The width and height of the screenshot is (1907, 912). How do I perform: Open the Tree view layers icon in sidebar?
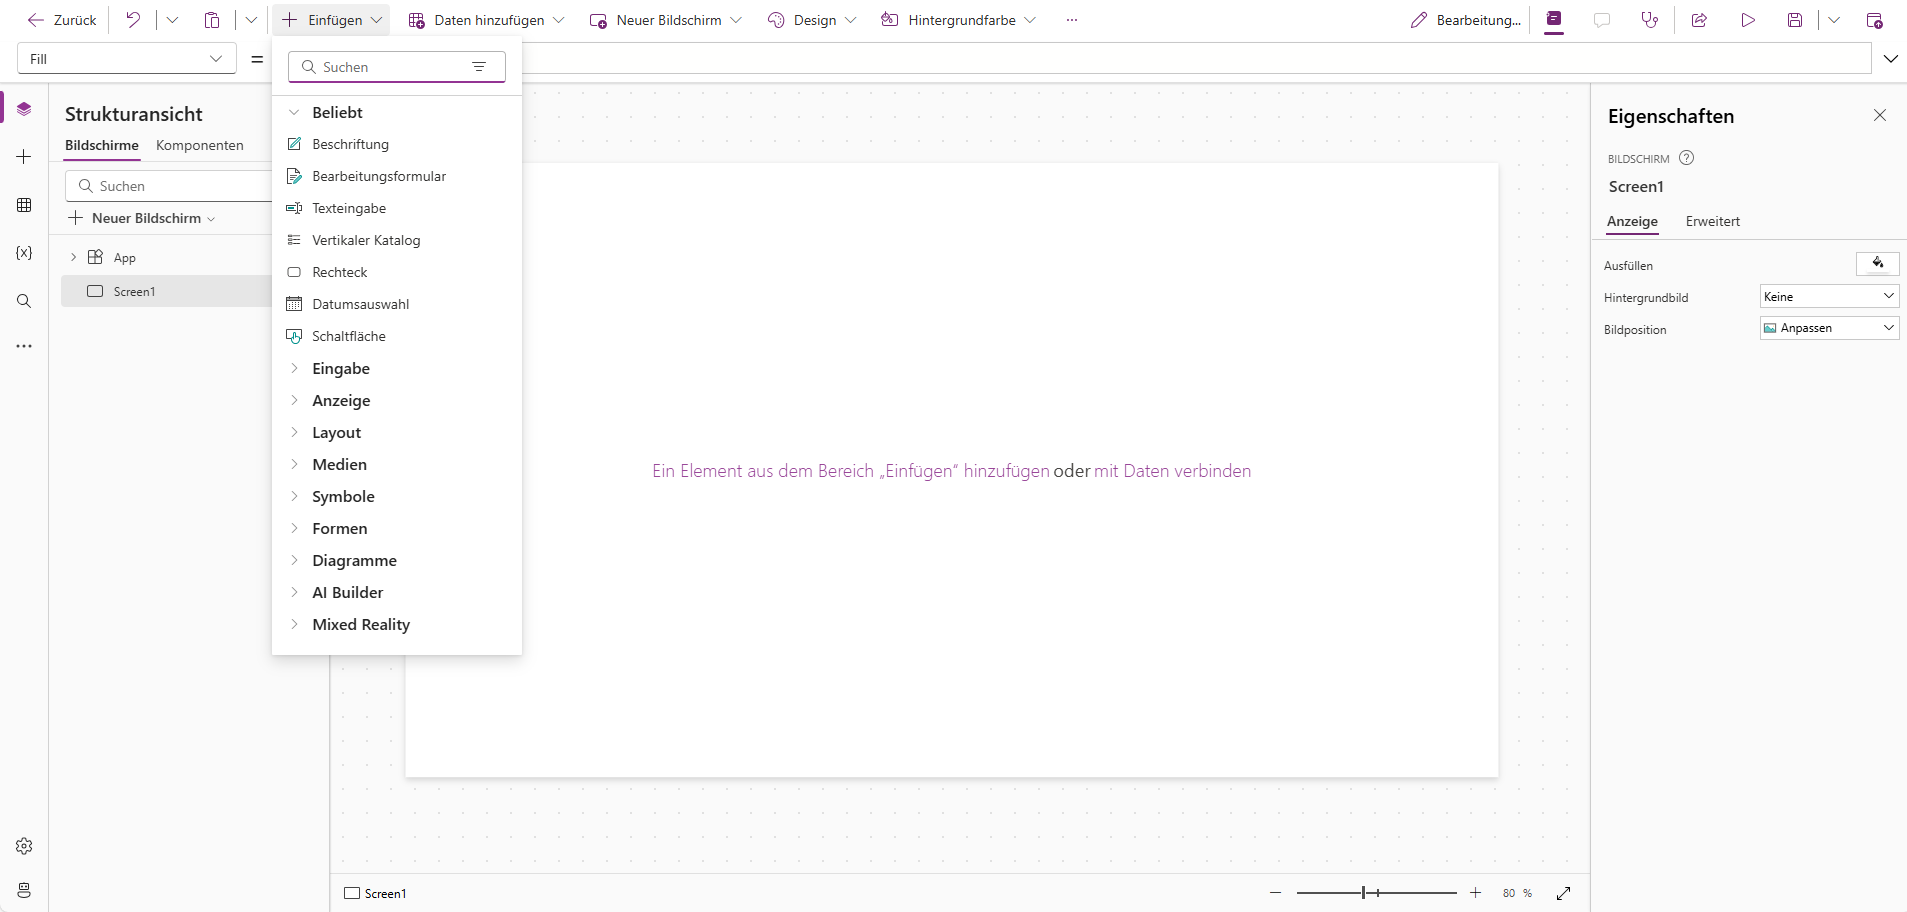tap(24, 109)
